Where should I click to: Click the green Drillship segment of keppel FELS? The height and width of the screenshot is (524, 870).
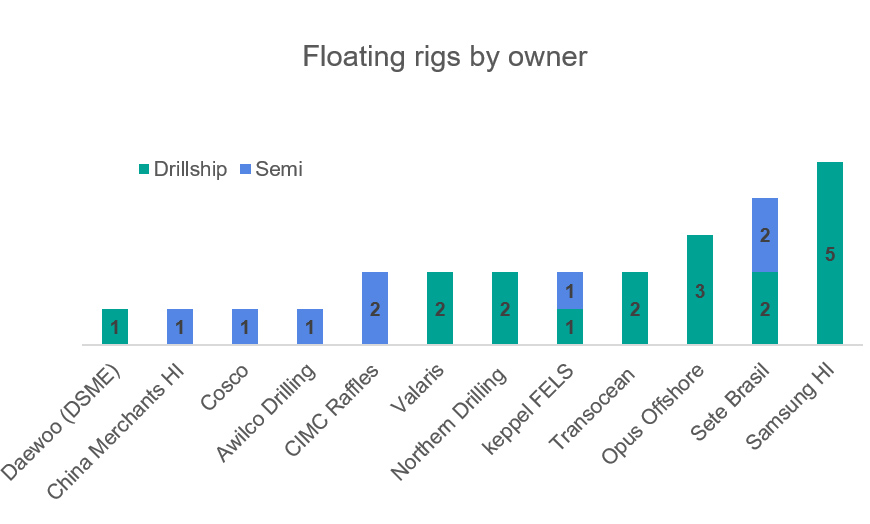pos(570,327)
